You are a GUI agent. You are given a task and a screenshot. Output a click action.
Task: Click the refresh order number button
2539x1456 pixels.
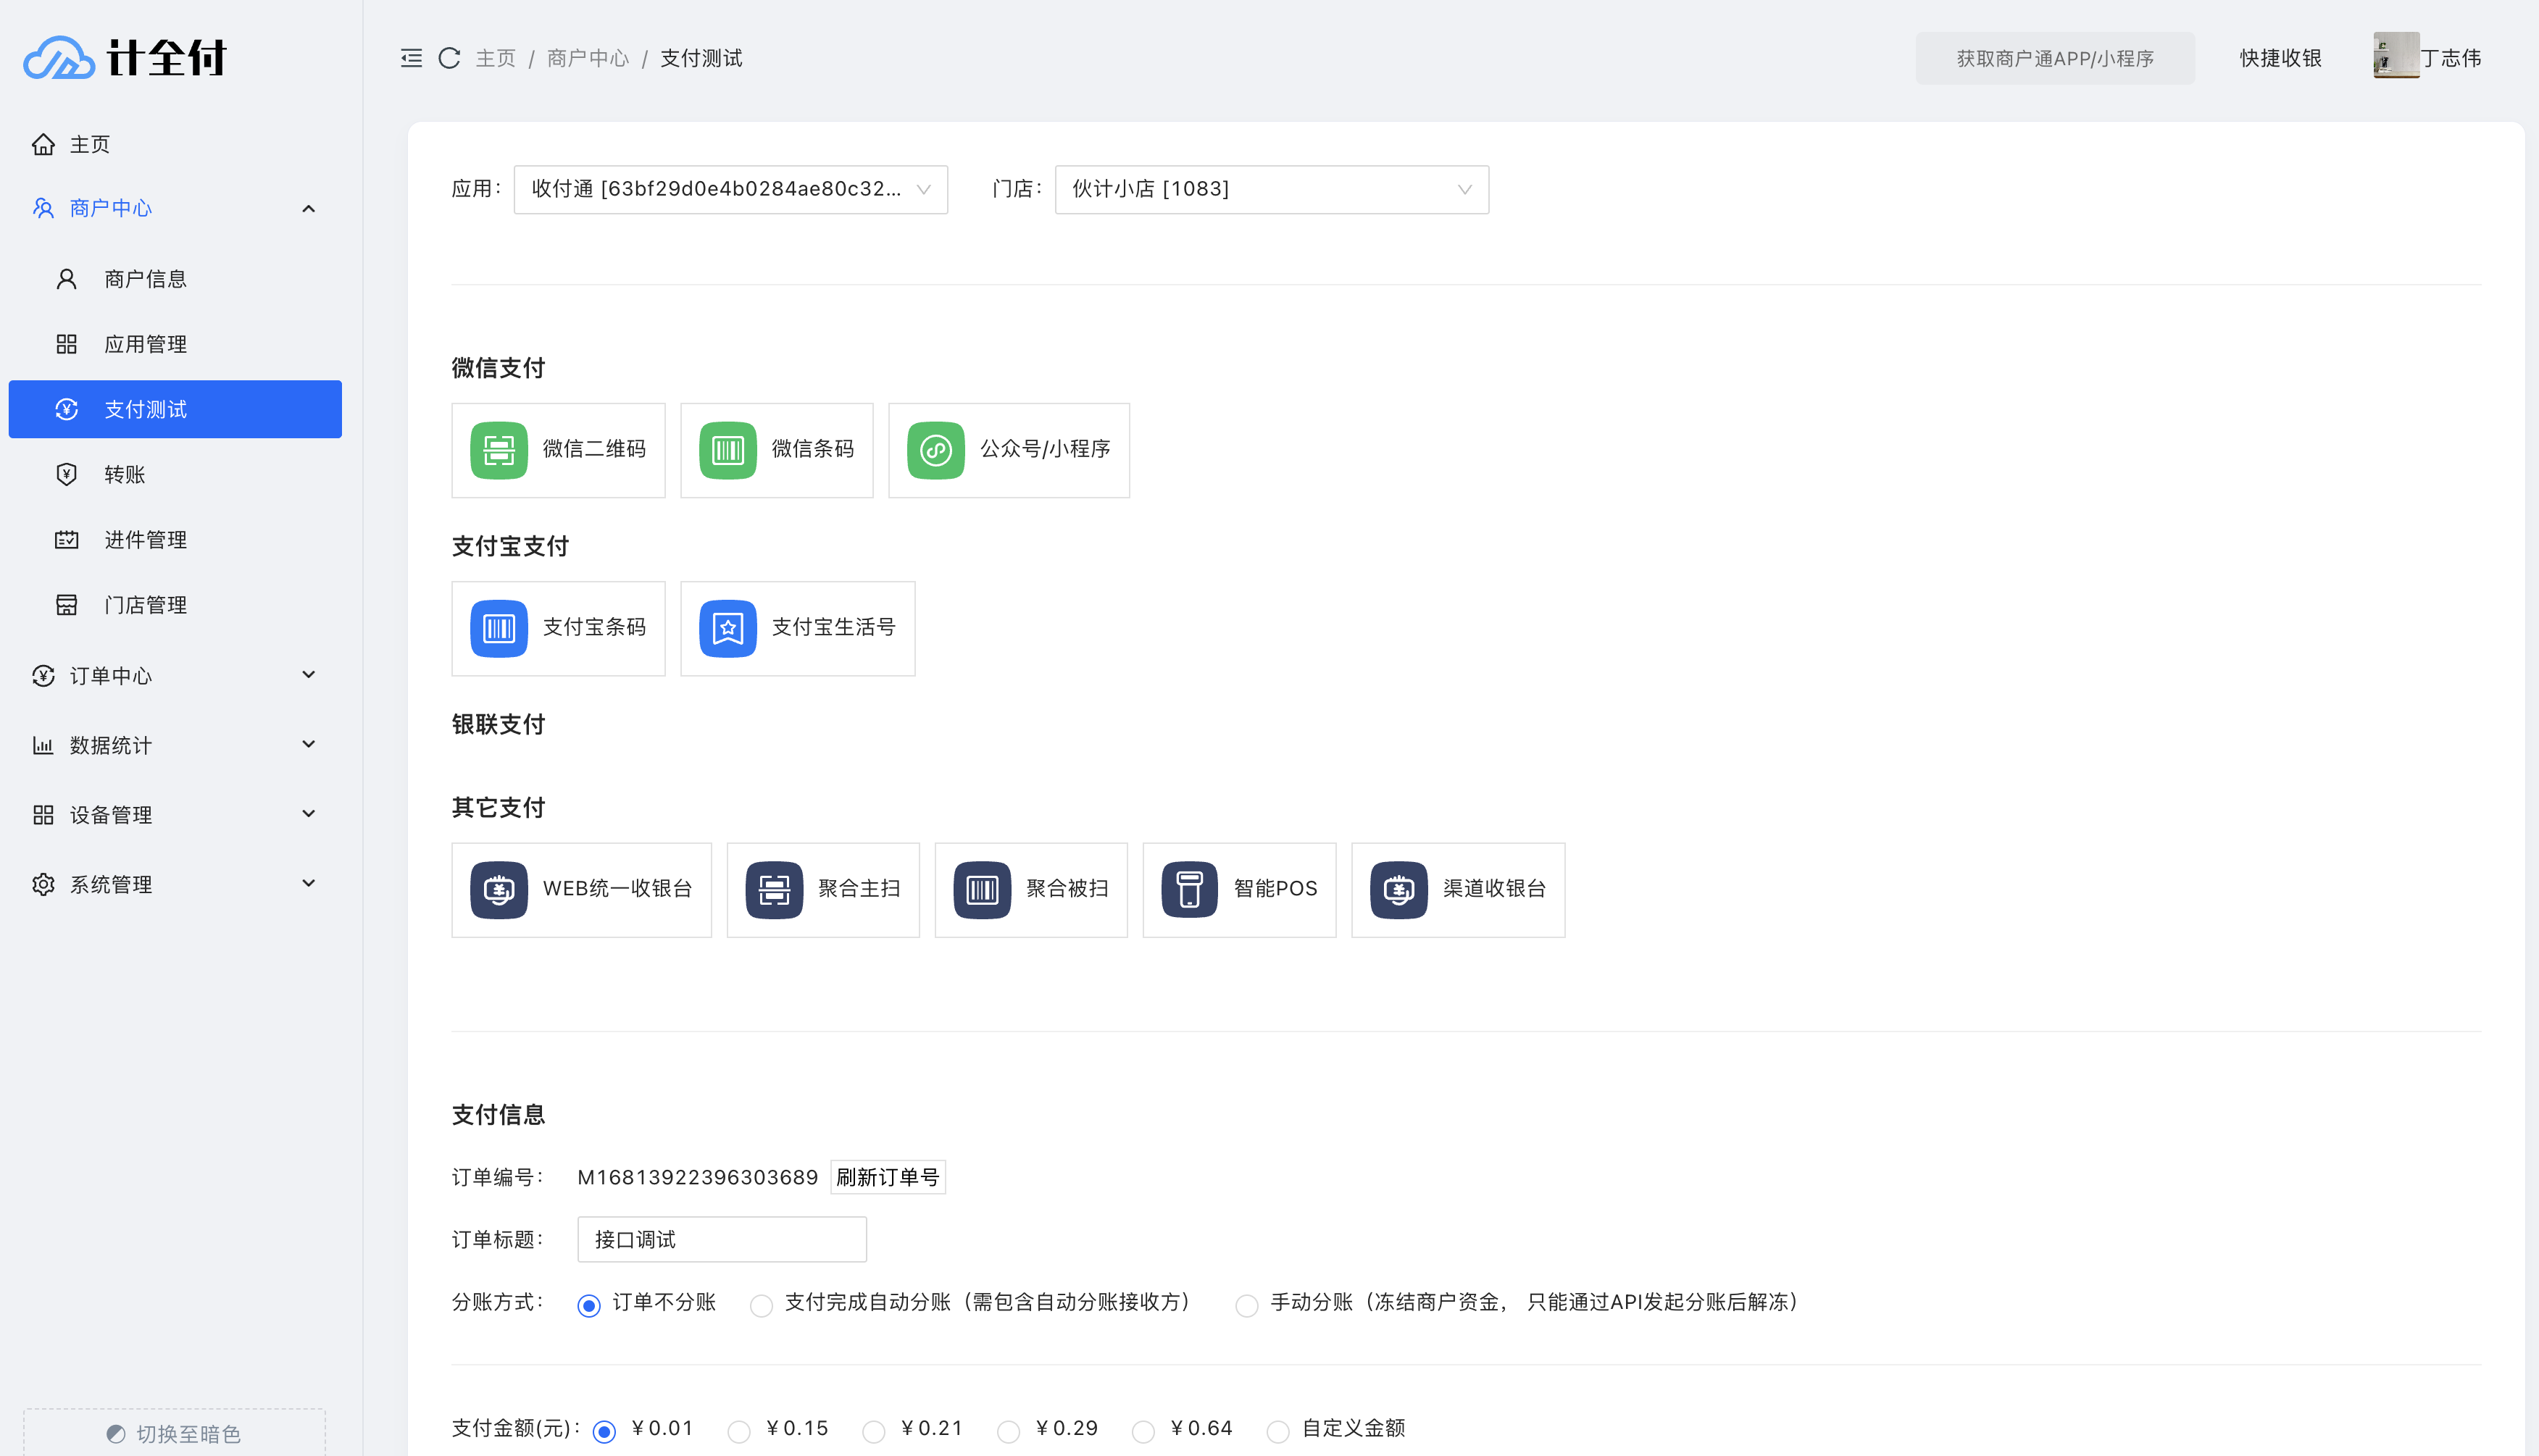pos(887,1177)
